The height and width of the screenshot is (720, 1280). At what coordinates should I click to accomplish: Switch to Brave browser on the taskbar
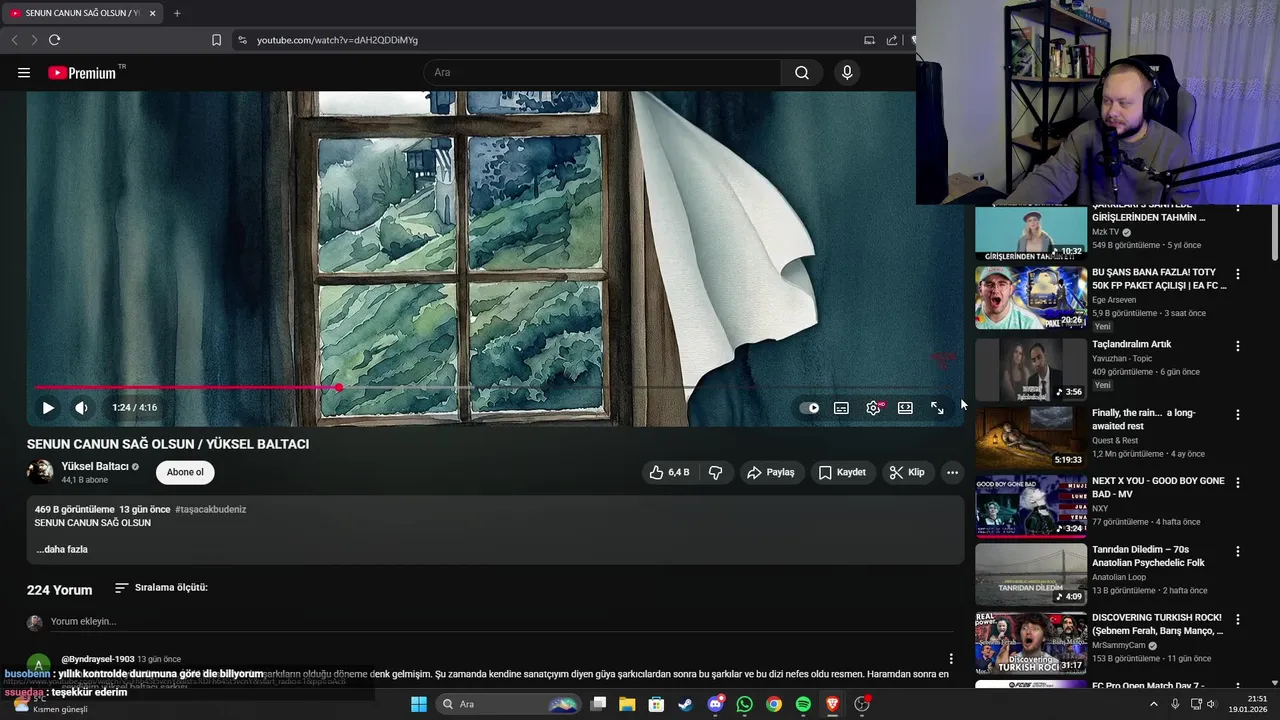[832, 704]
